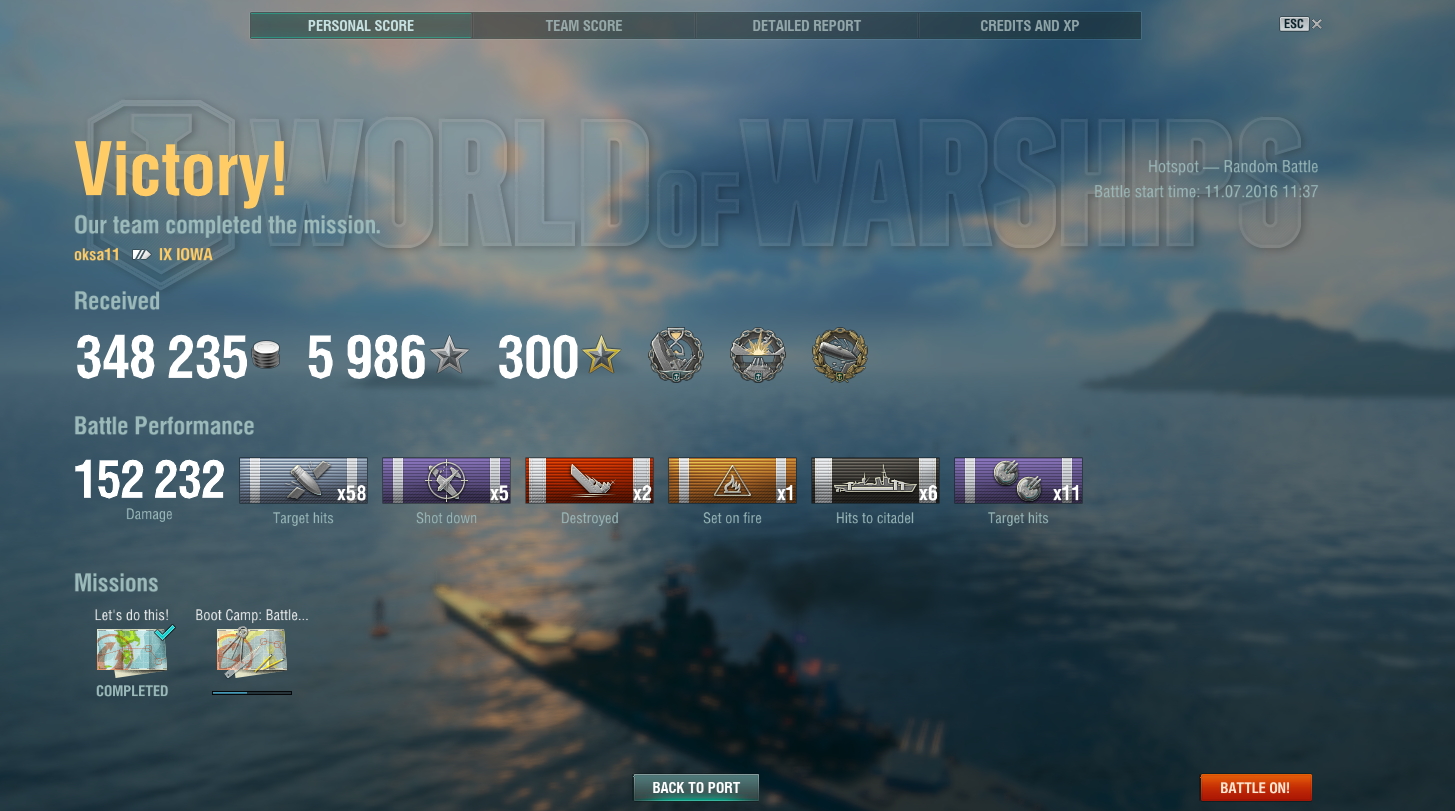
Task: Click the silver credits coin icon
Action: coord(266,356)
